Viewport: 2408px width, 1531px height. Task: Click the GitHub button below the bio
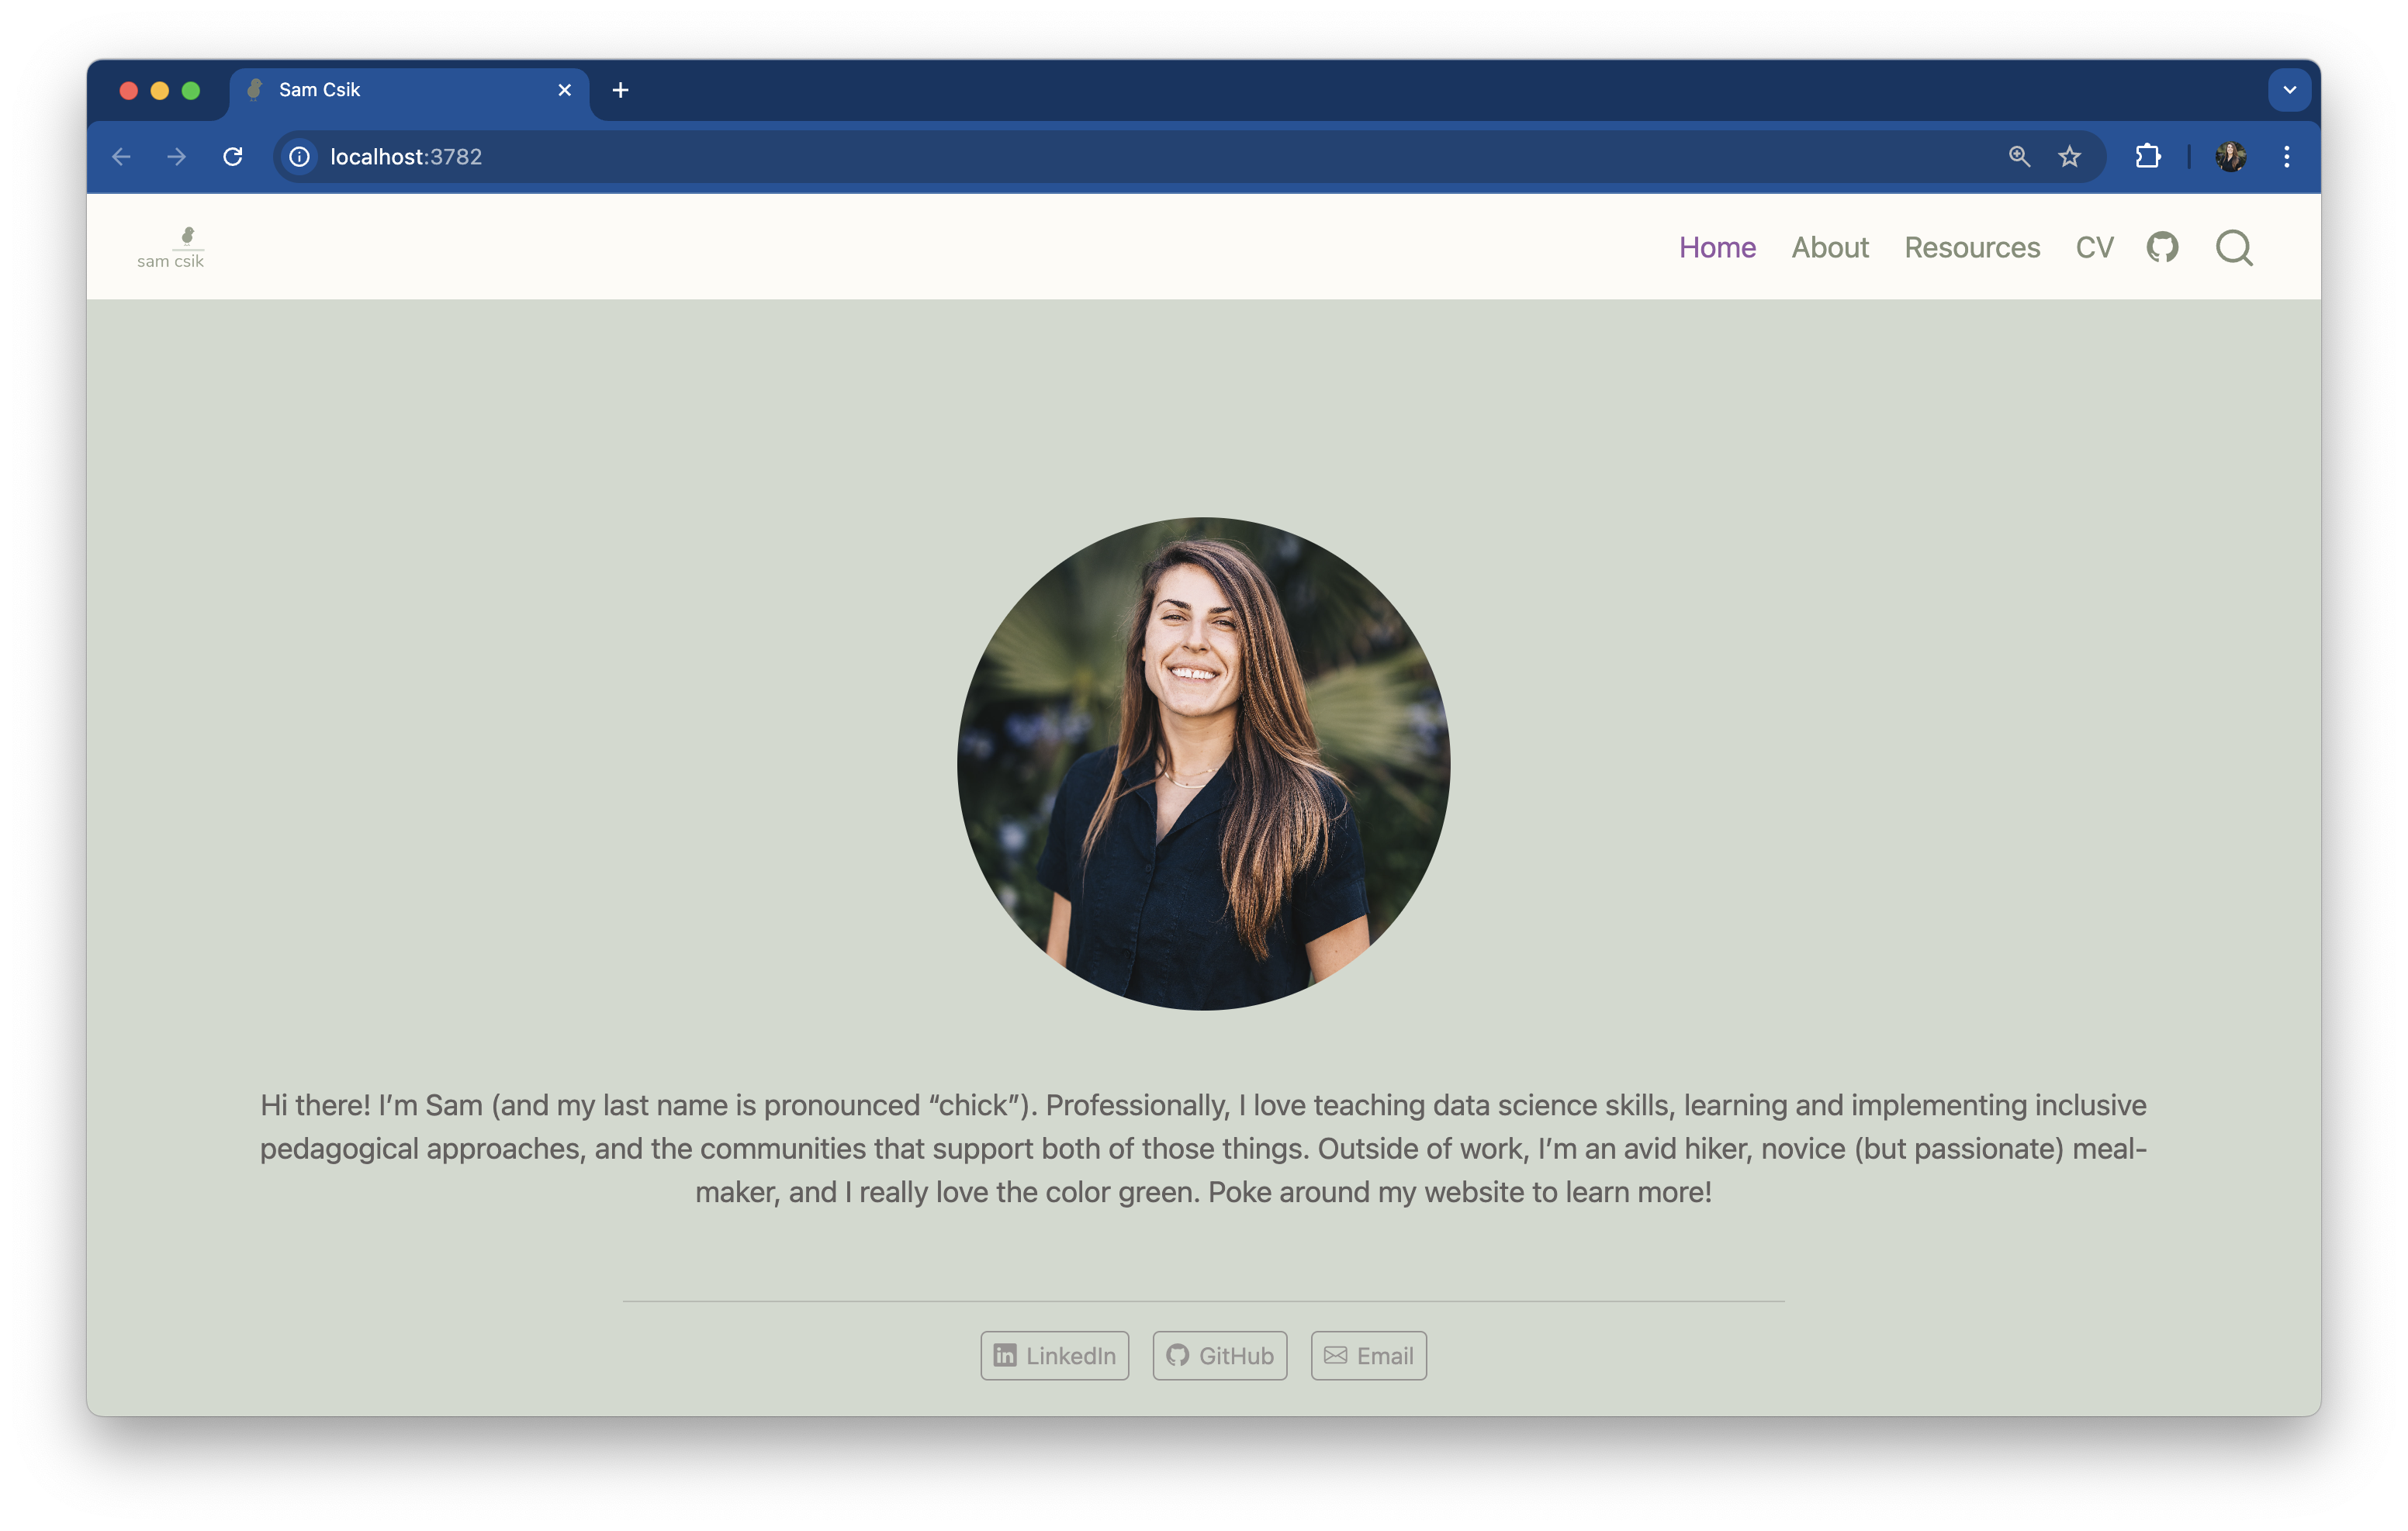point(1219,1355)
